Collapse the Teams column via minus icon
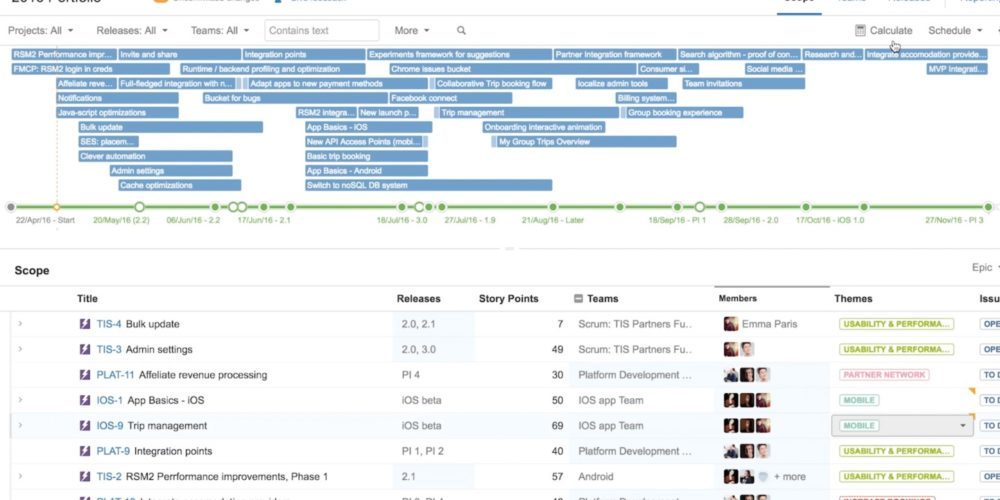Image resolution: width=1000 pixels, height=500 pixels. pyautogui.click(x=578, y=299)
